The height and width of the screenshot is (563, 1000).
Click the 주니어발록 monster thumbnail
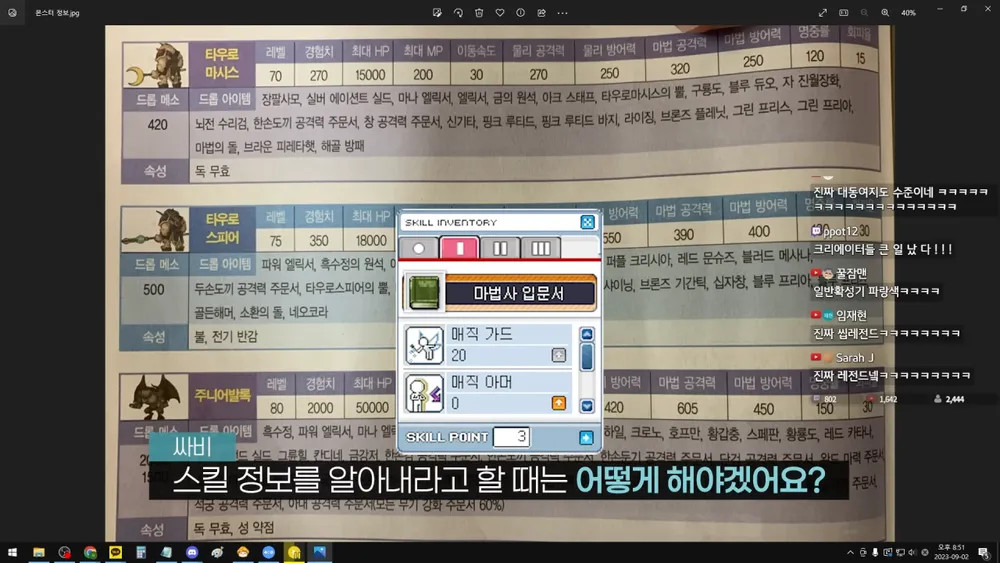click(x=154, y=397)
